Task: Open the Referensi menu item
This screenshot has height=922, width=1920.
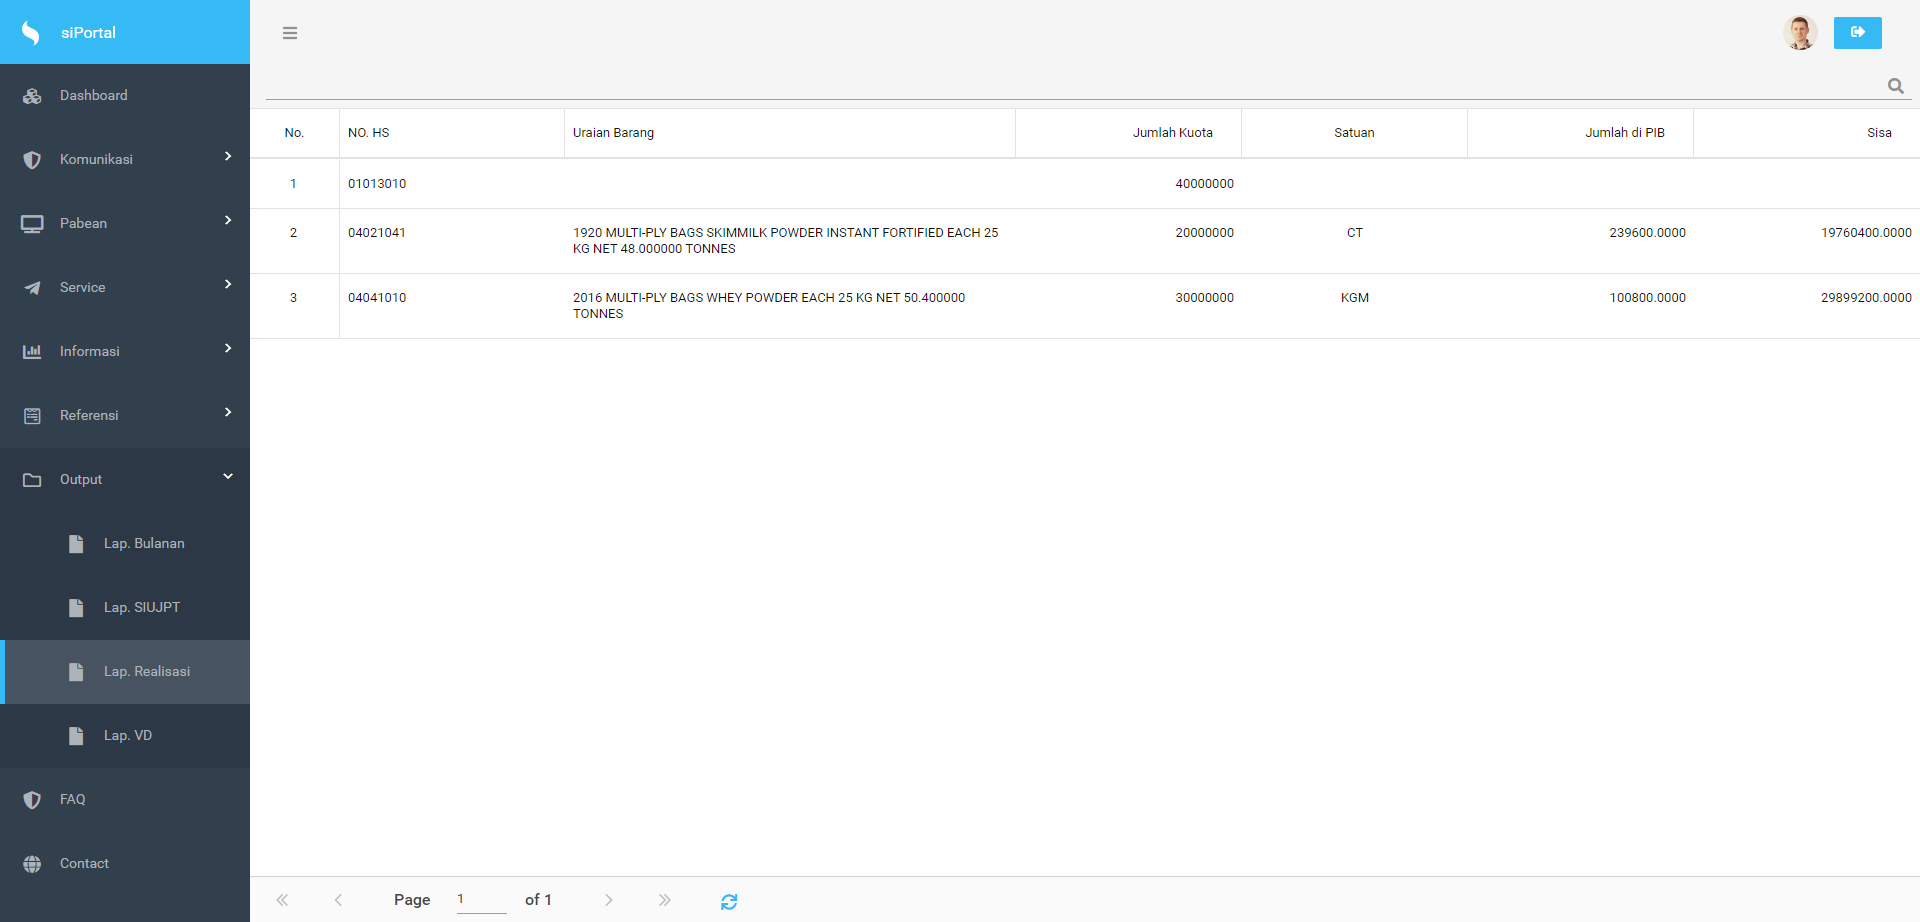Action: point(125,416)
